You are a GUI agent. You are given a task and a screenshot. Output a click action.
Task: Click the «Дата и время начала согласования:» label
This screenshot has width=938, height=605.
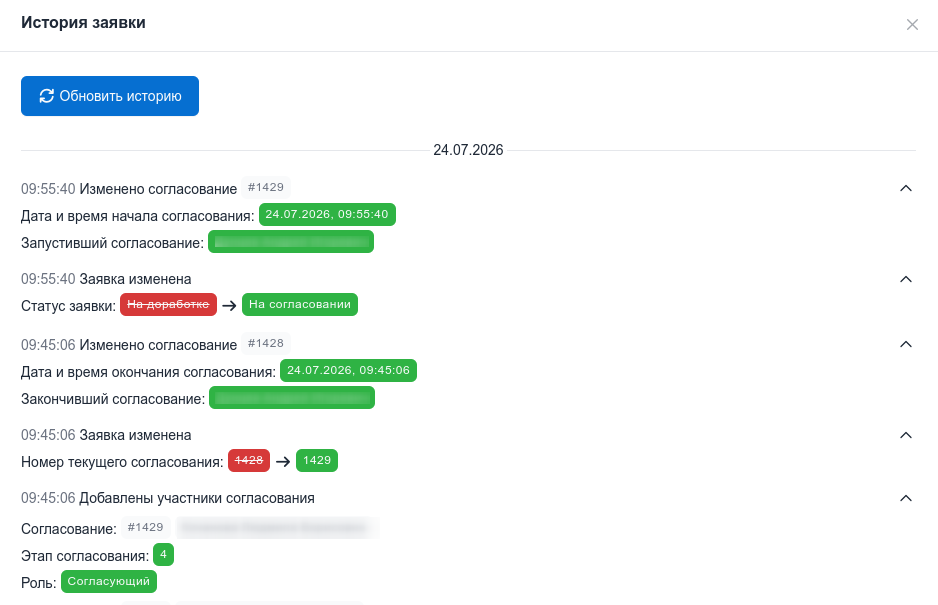(x=138, y=216)
